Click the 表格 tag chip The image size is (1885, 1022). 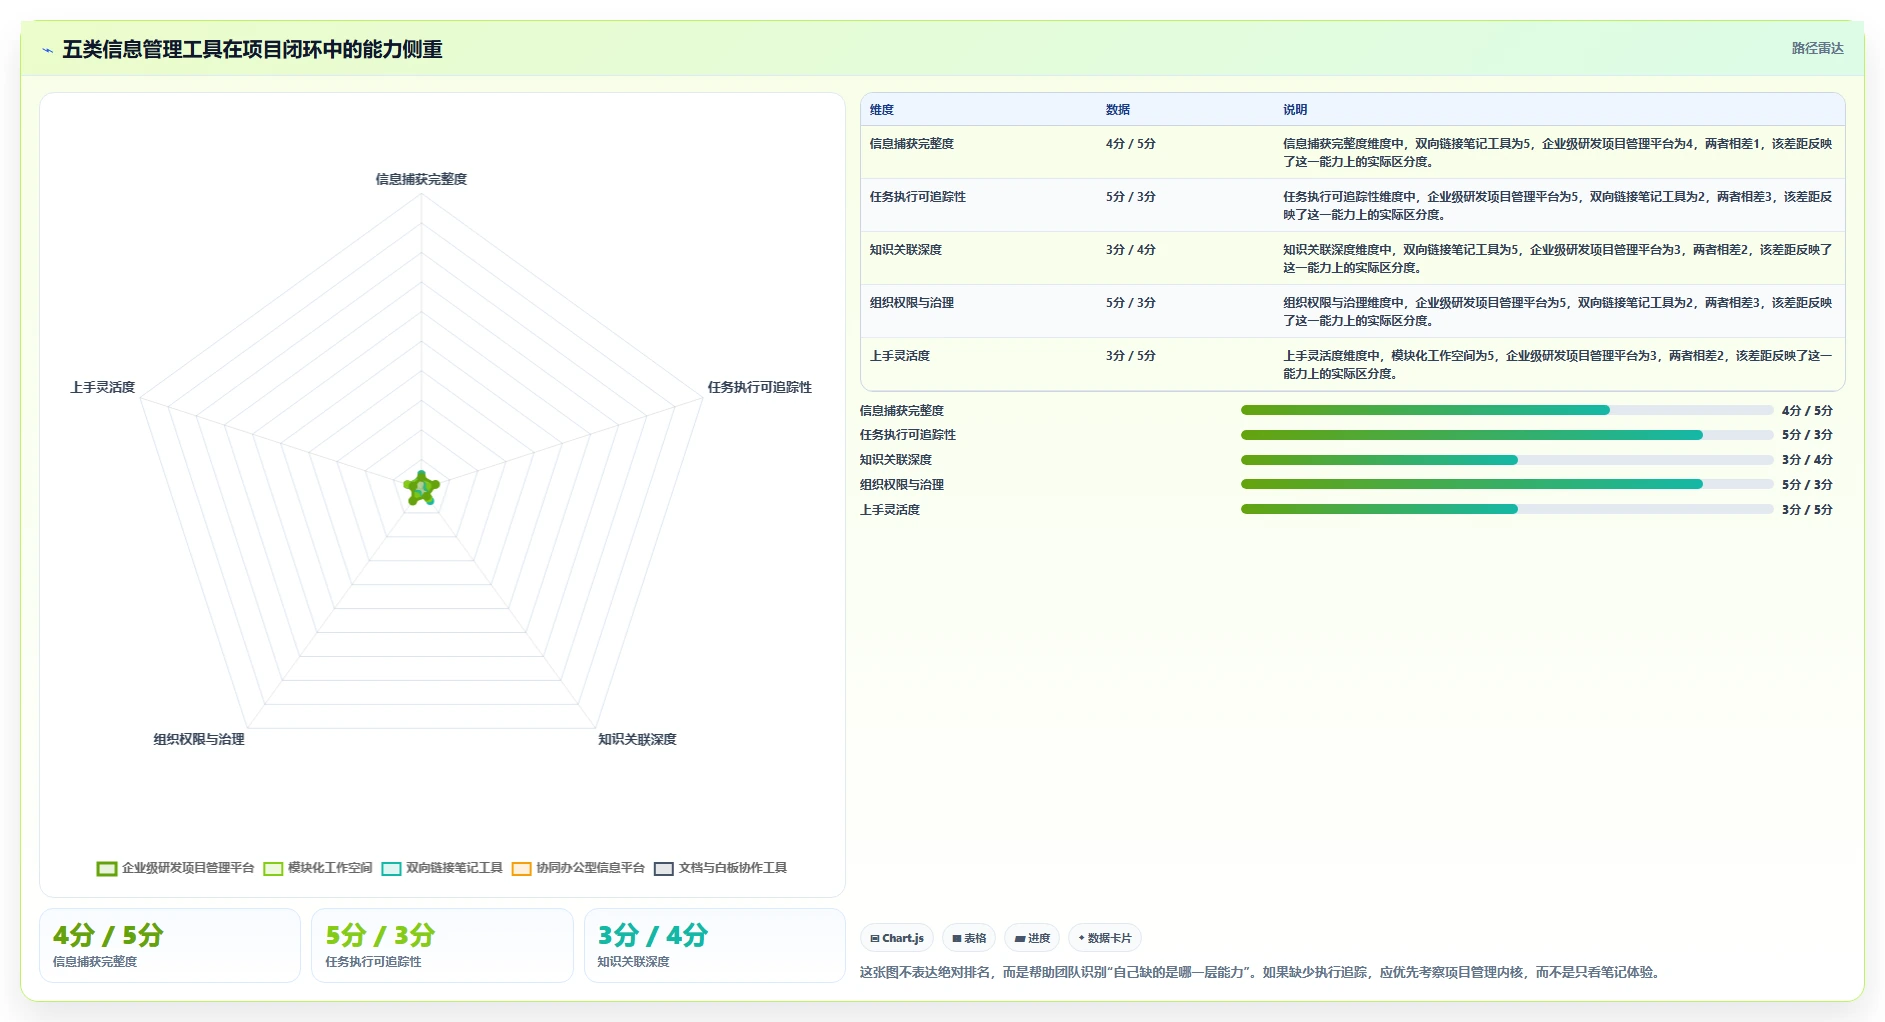pos(969,938)
